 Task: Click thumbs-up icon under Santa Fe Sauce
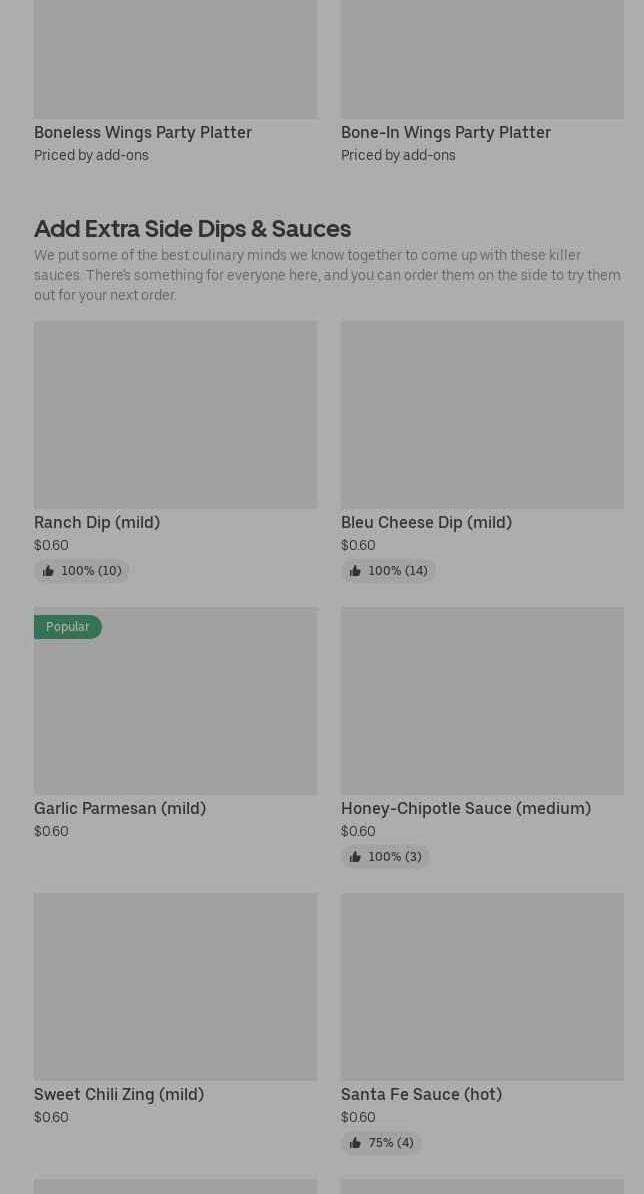pyautogui.click(x=355, y=1143)
